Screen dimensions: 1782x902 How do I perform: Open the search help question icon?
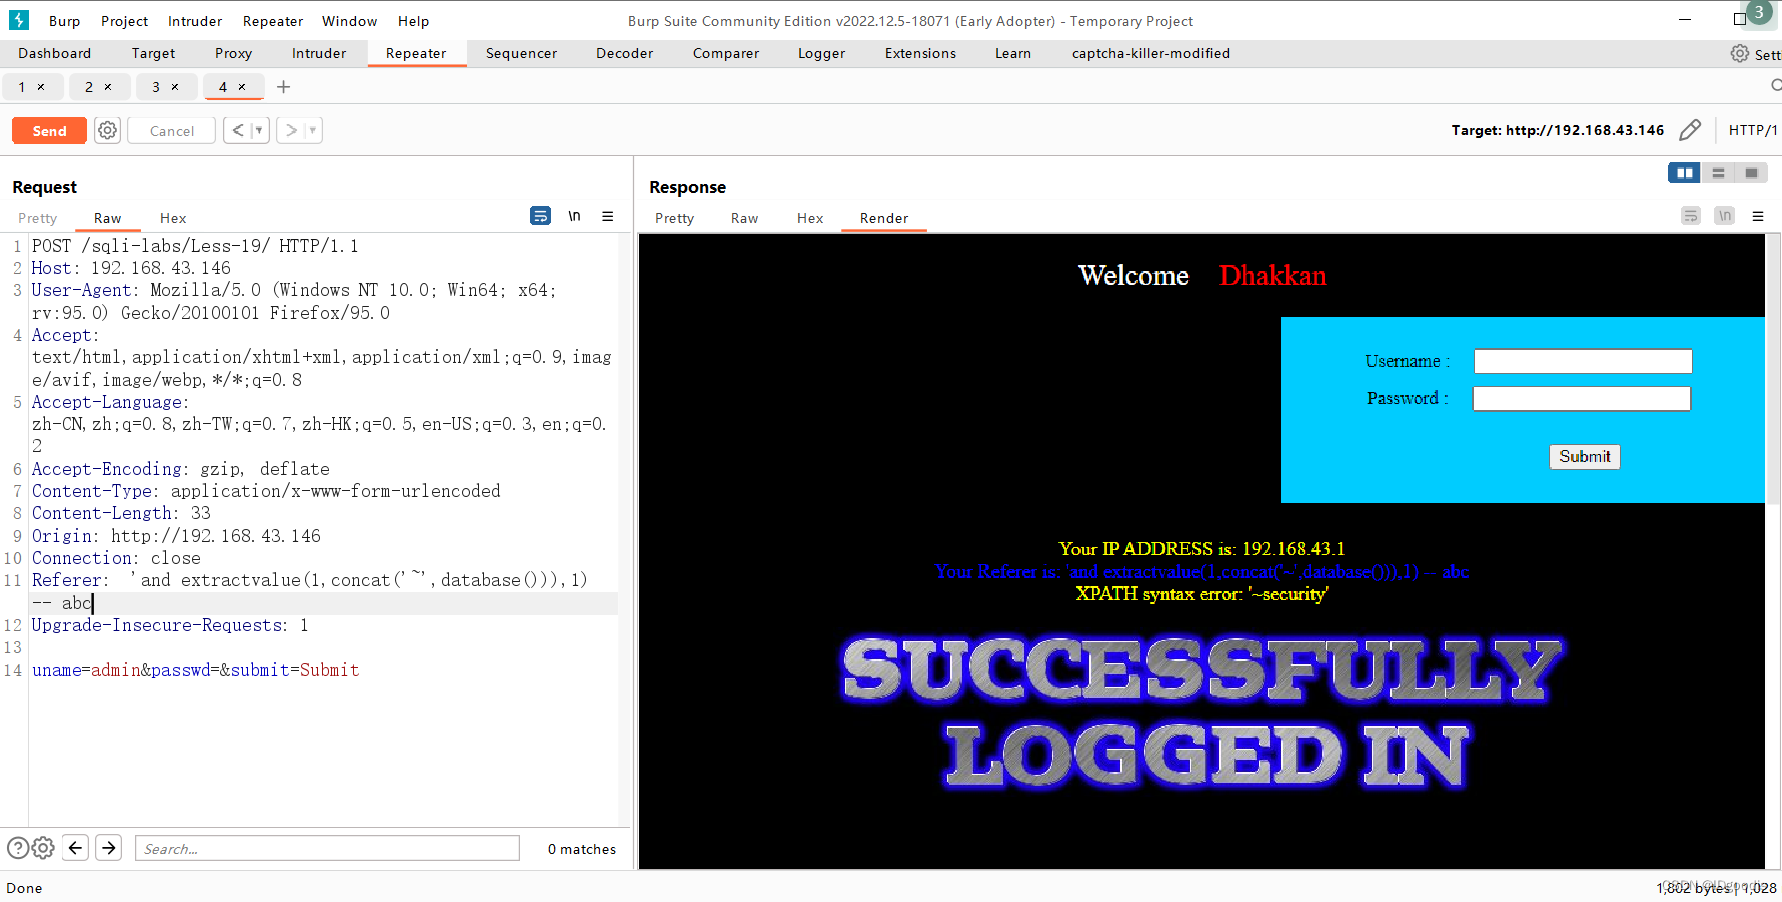(x=18, y=848)
